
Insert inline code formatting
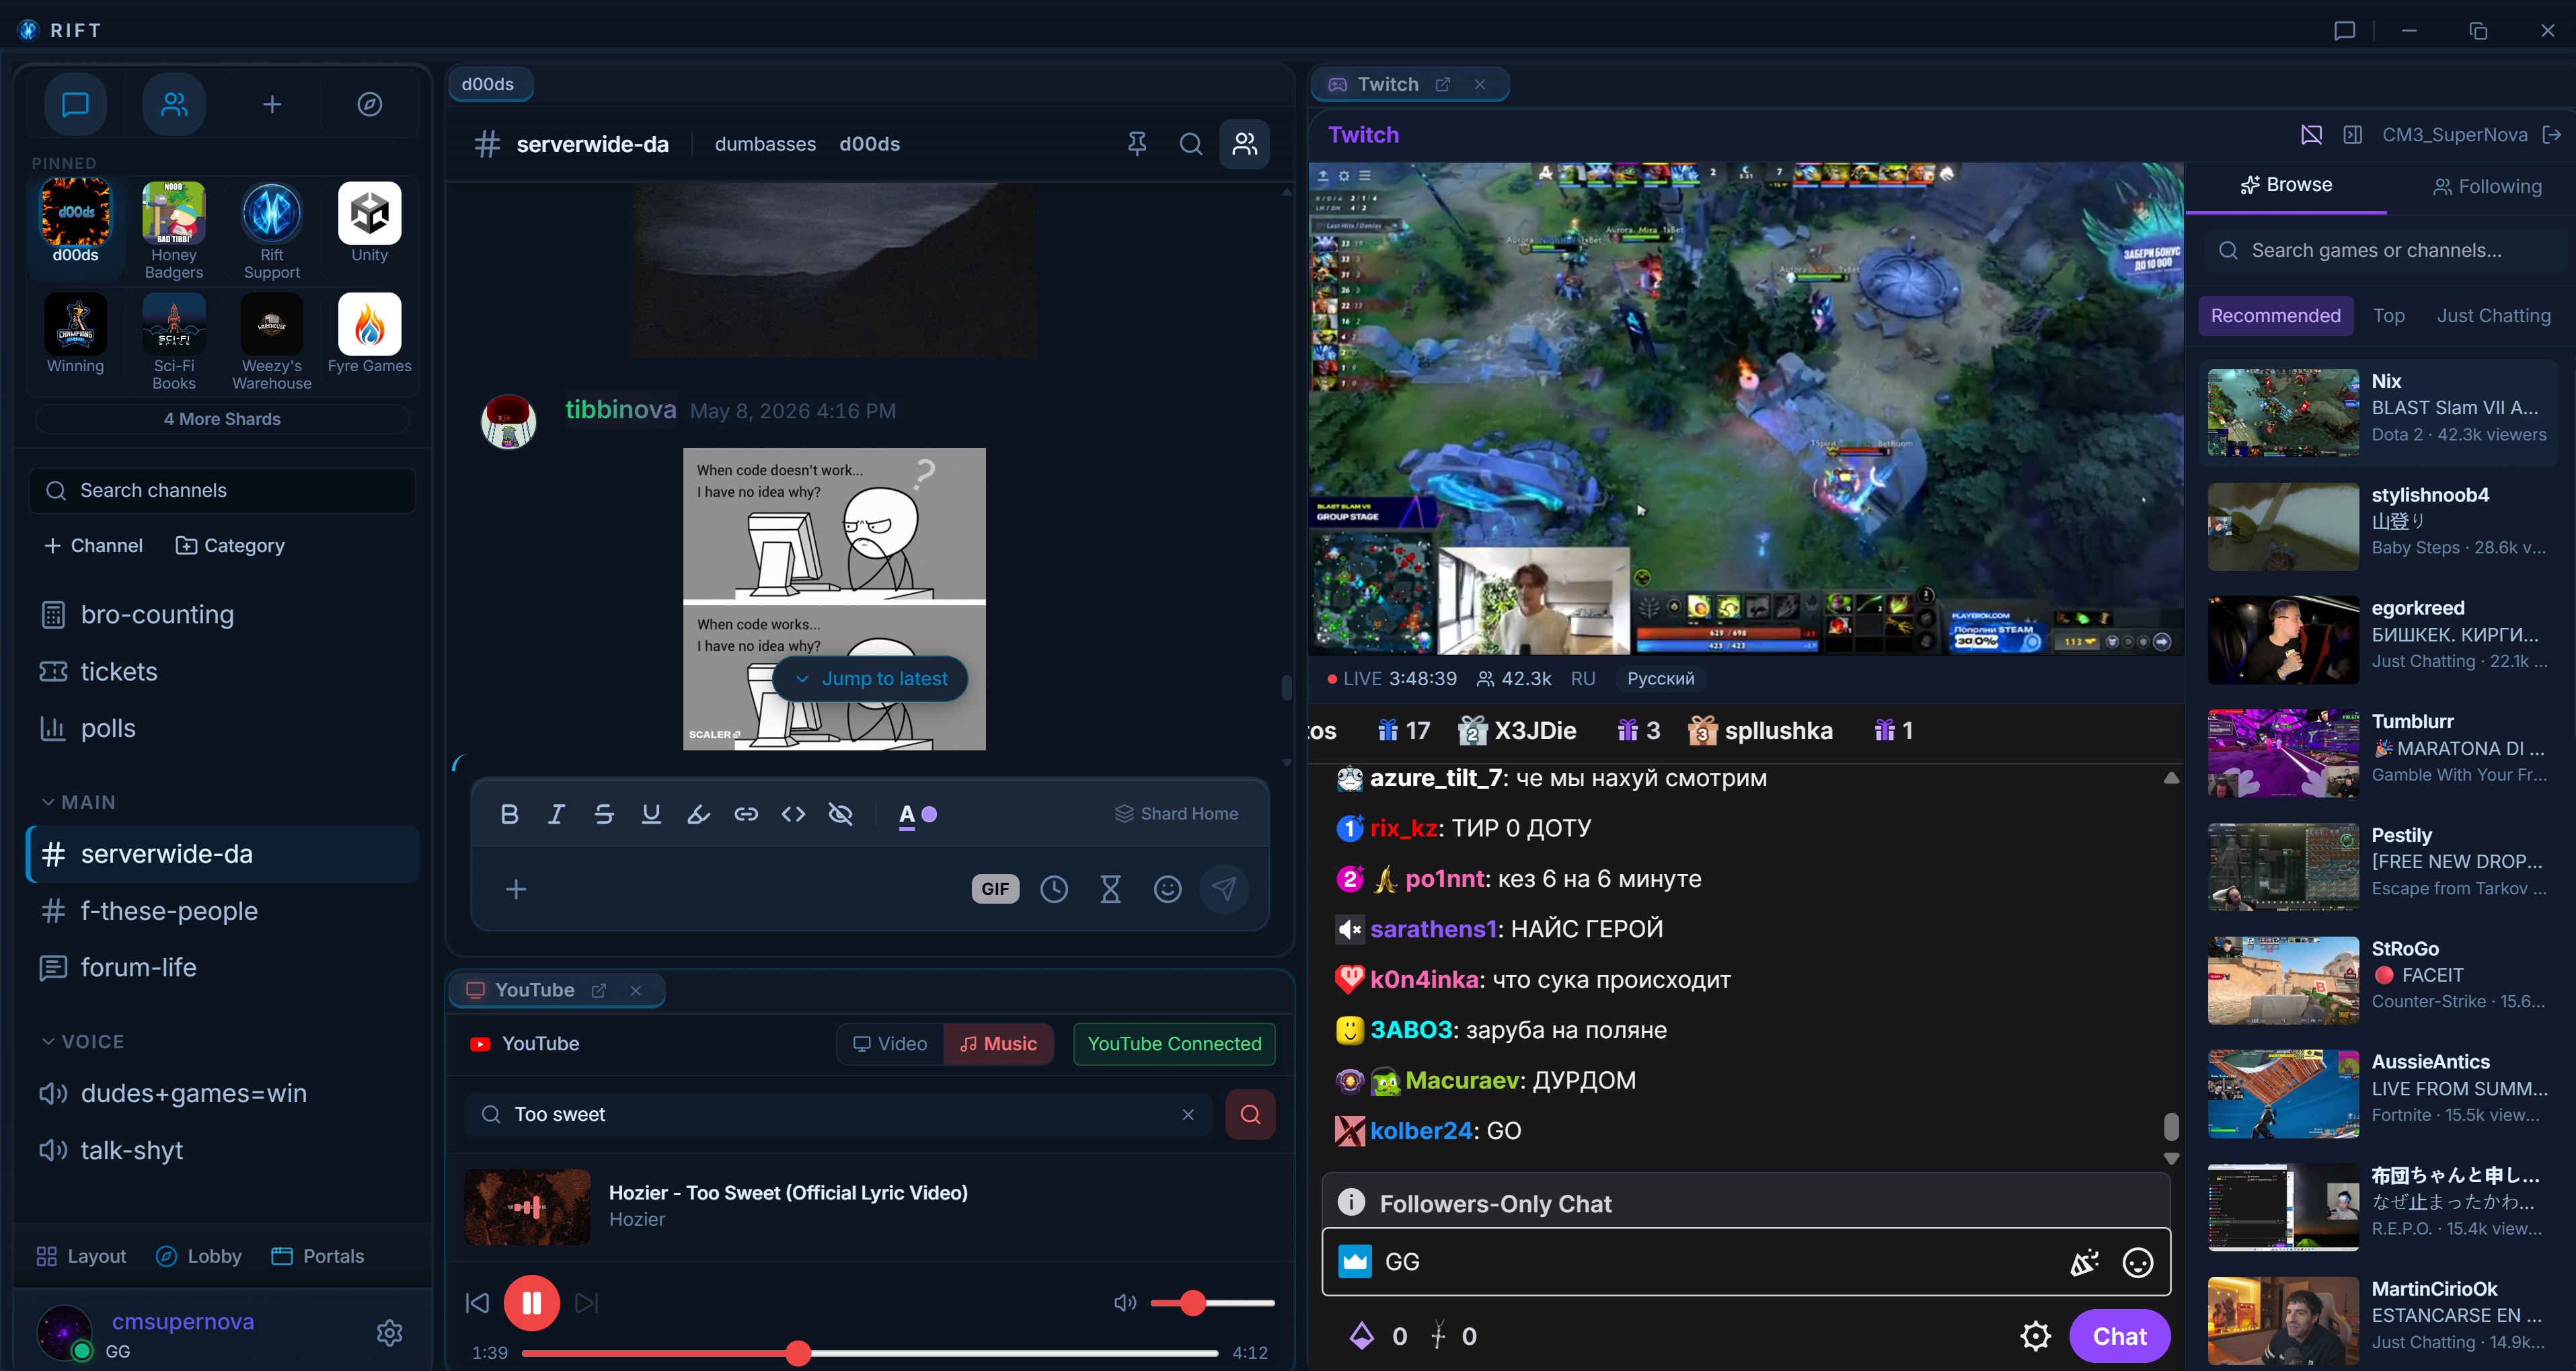click(794, 814)
